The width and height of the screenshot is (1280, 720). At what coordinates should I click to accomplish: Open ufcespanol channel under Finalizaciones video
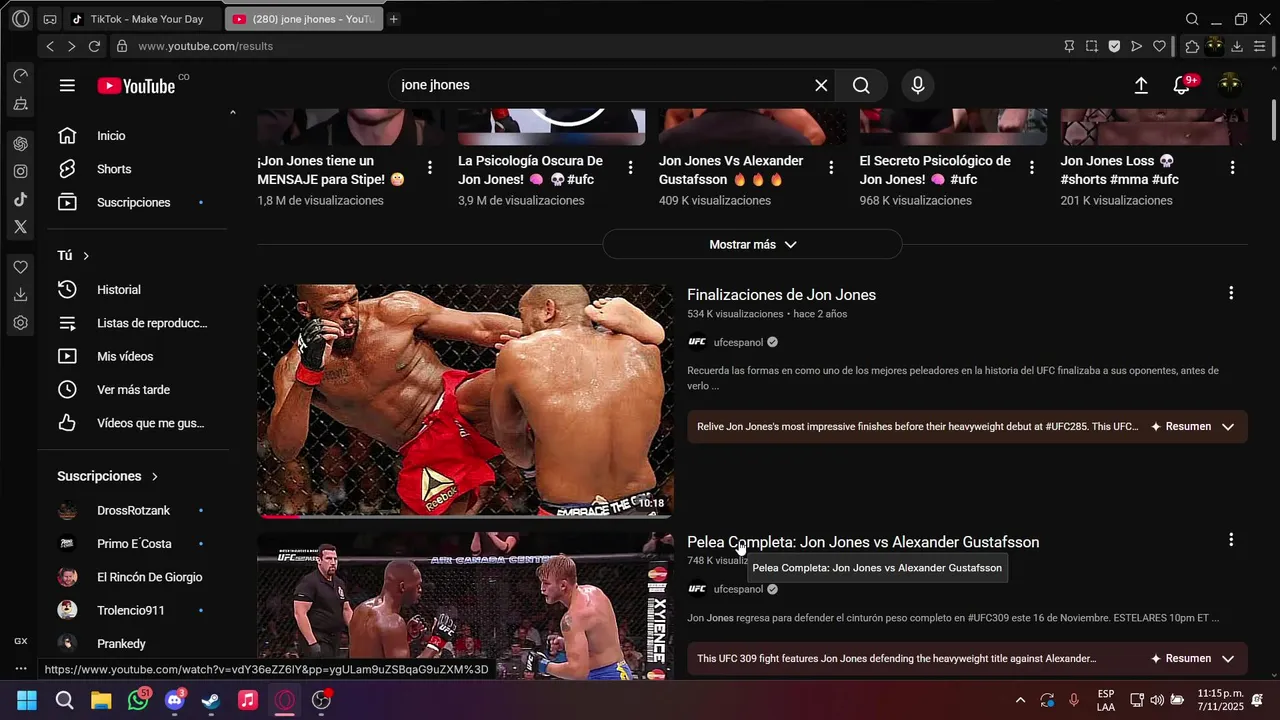[738, 342]
